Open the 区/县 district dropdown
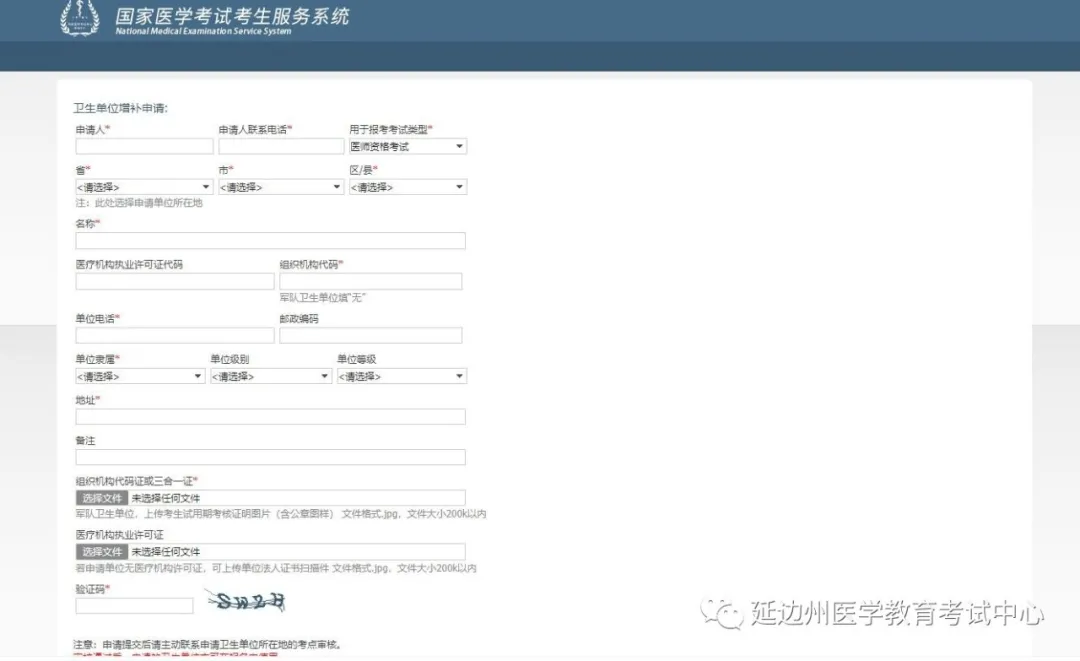Viewport: 1080px width, 661px height. coord(407,187)
